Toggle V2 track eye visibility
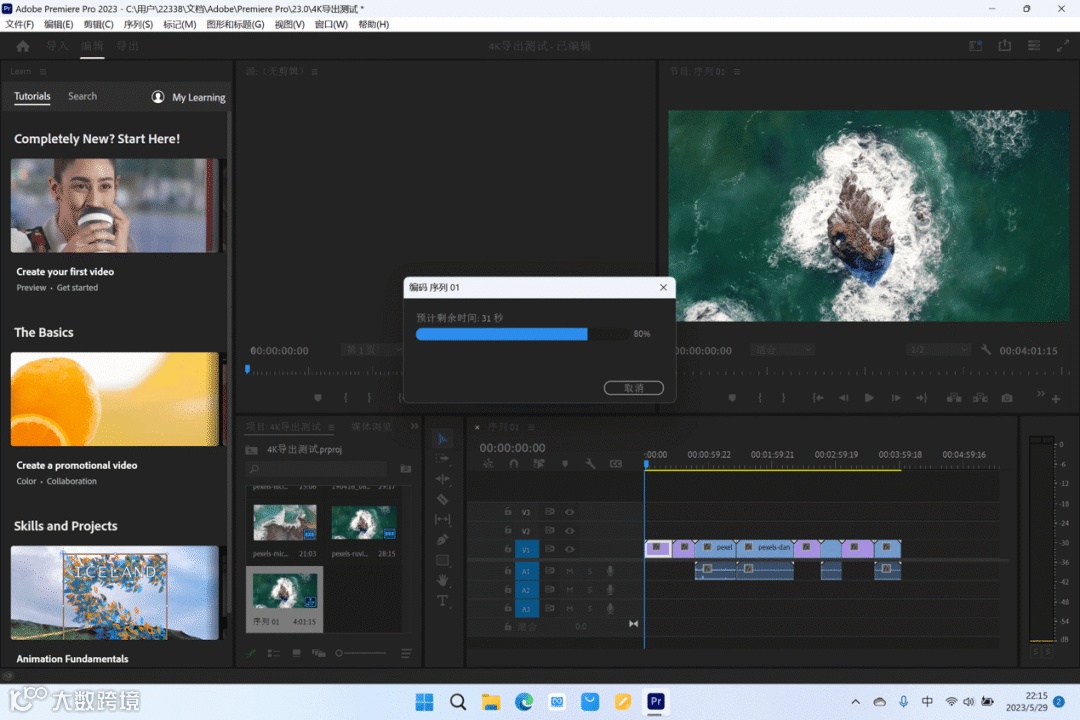This screenshot has height=720, width=1080. [570, 531]
